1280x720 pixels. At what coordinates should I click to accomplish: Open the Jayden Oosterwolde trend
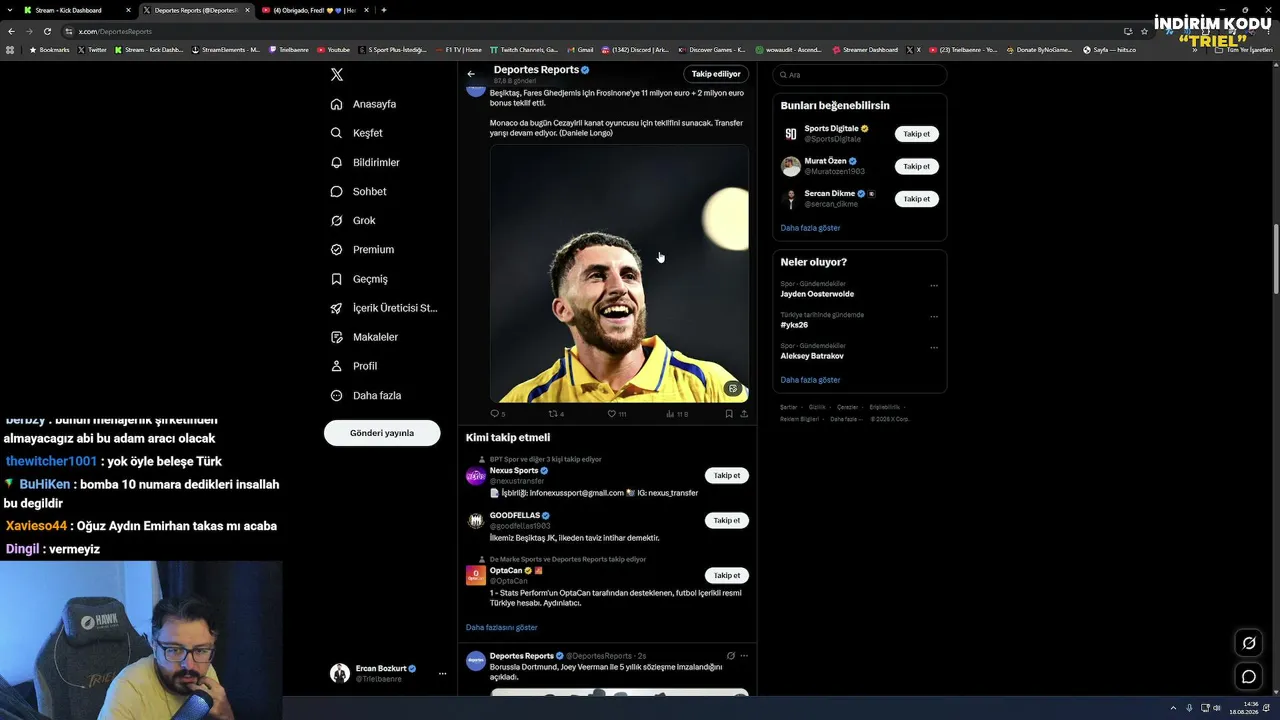817,294
